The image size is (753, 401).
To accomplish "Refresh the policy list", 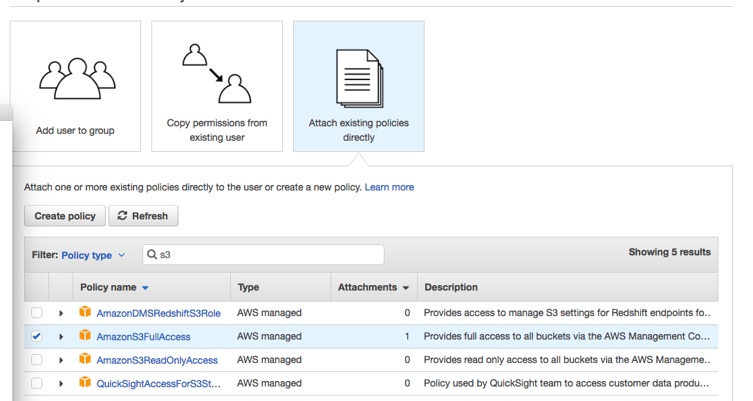I will (143, 216).
